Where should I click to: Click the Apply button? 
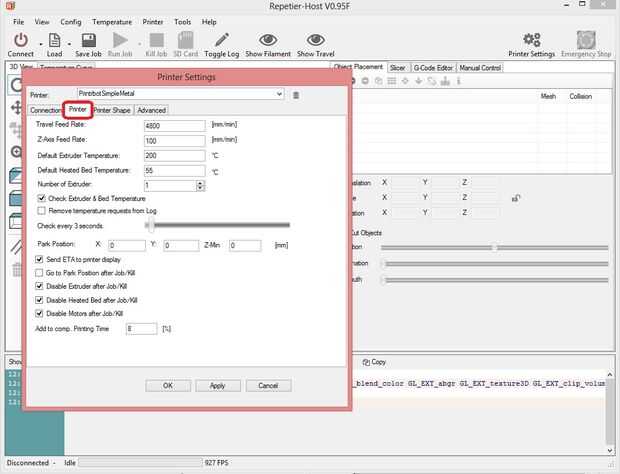pyautogui.click(x=217, y=385)
